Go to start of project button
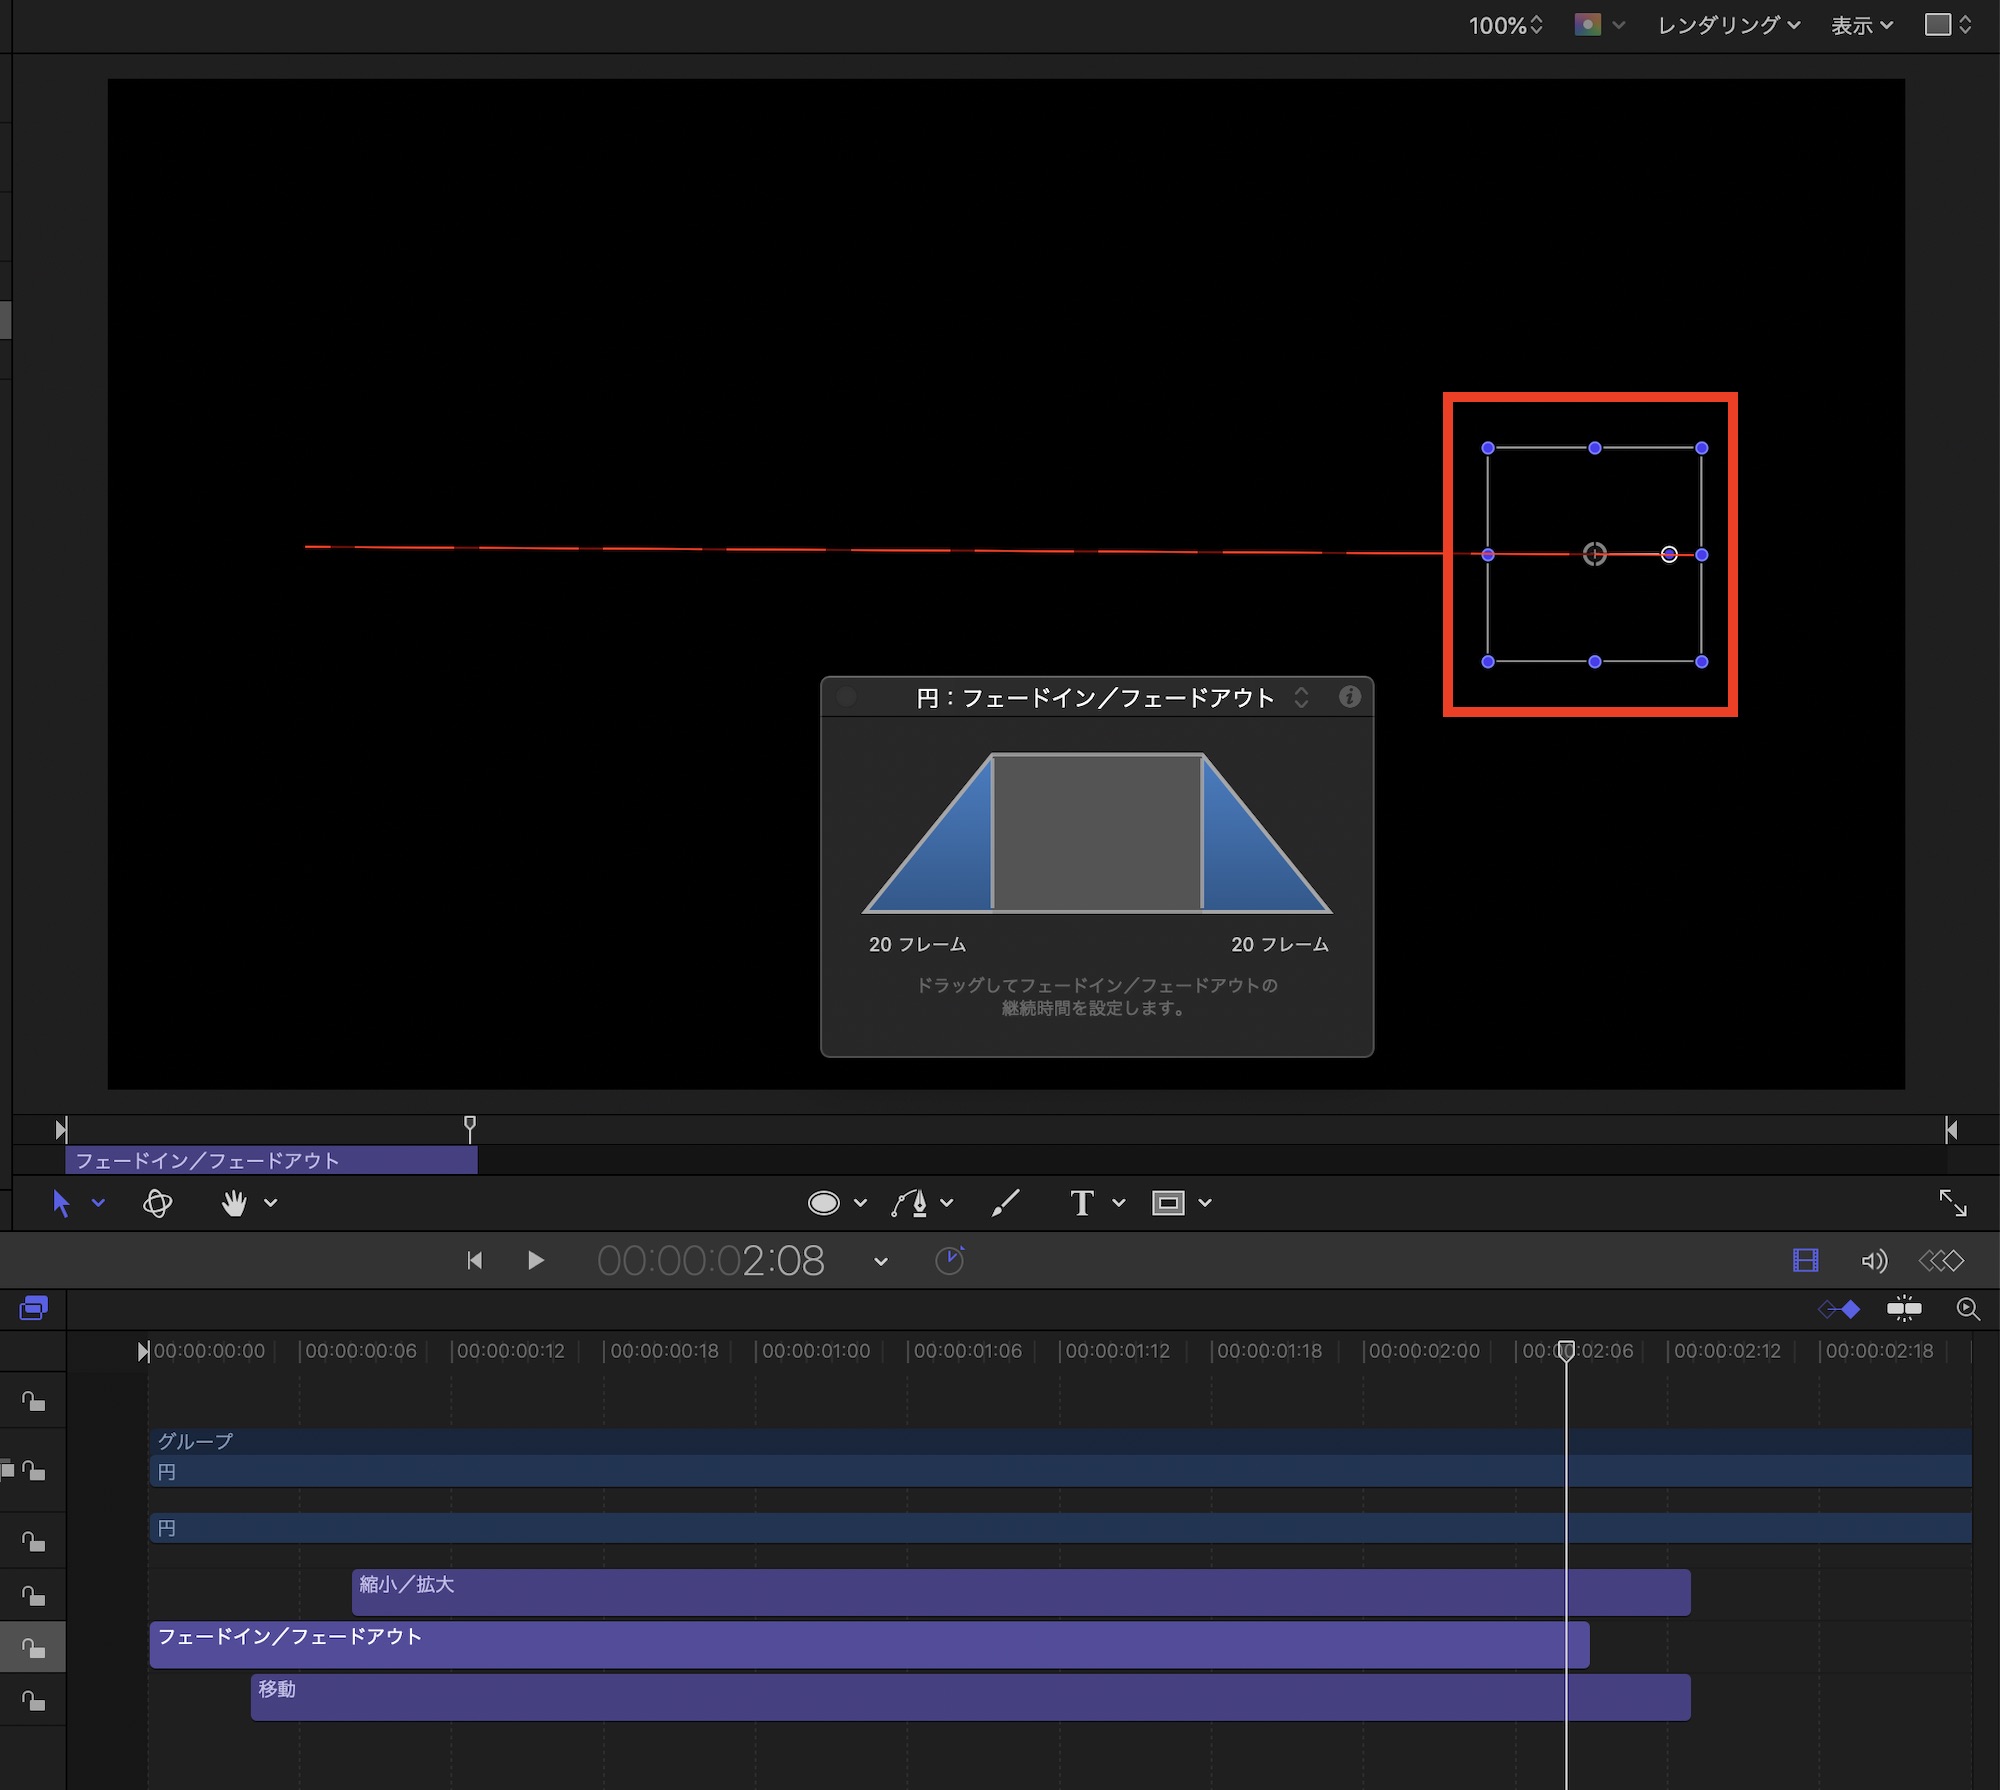Viewport: 2000px width, 1790px height. (475, 1261)
